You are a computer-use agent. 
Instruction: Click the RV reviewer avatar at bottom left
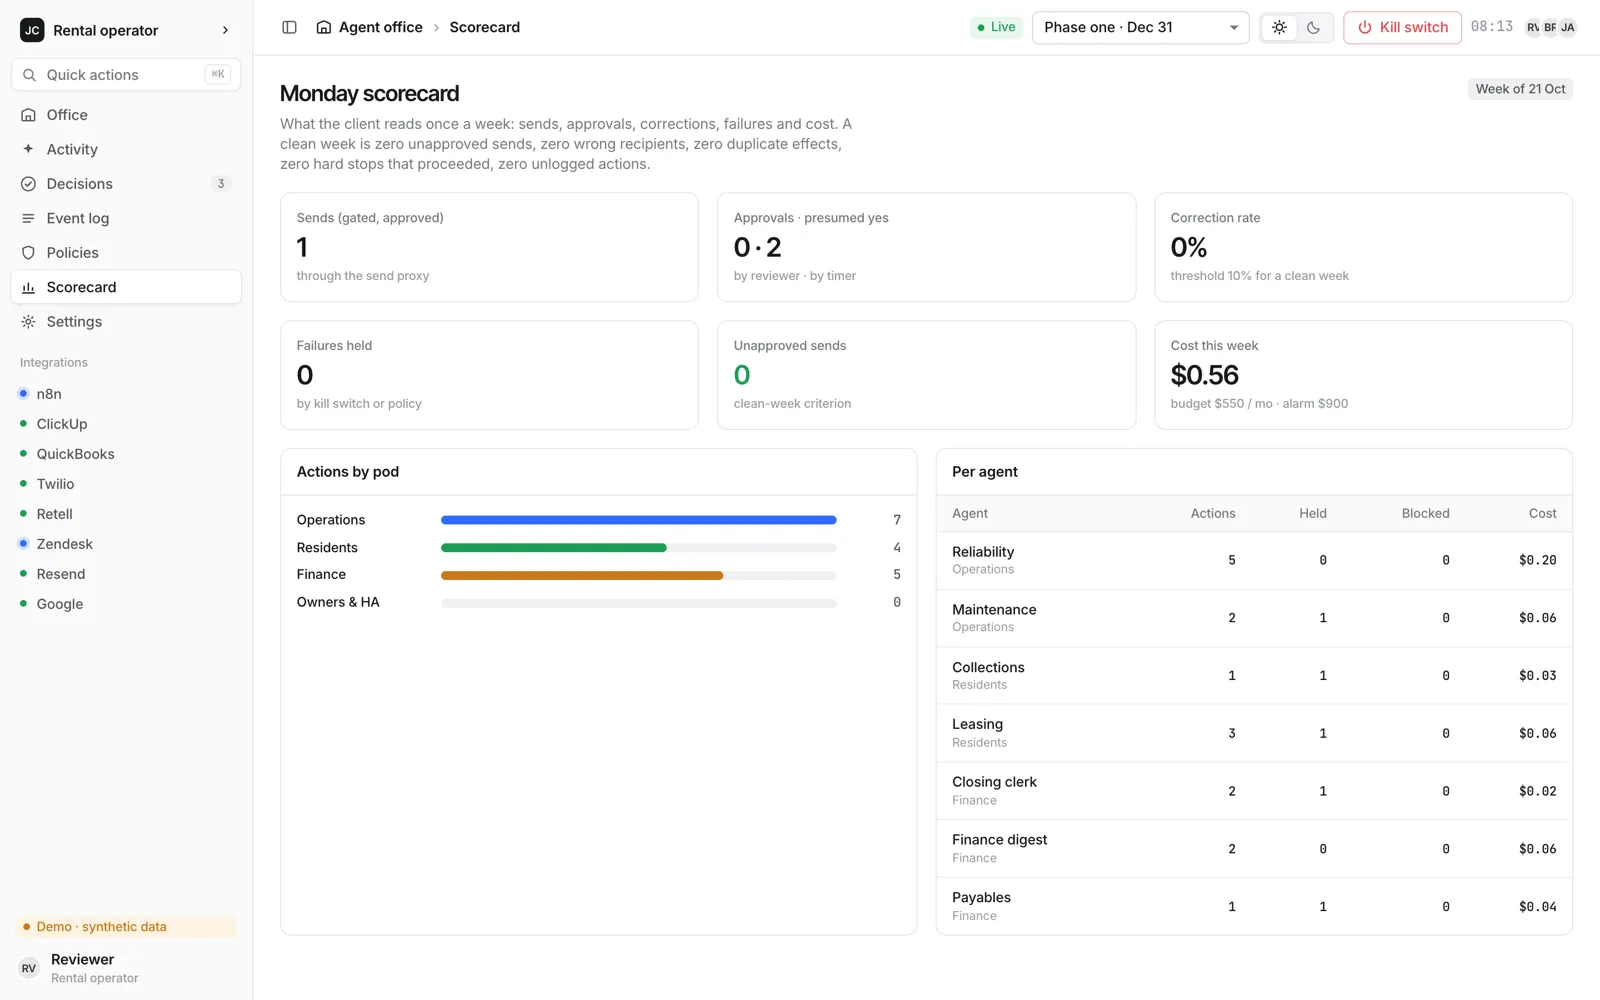point(29,968)
